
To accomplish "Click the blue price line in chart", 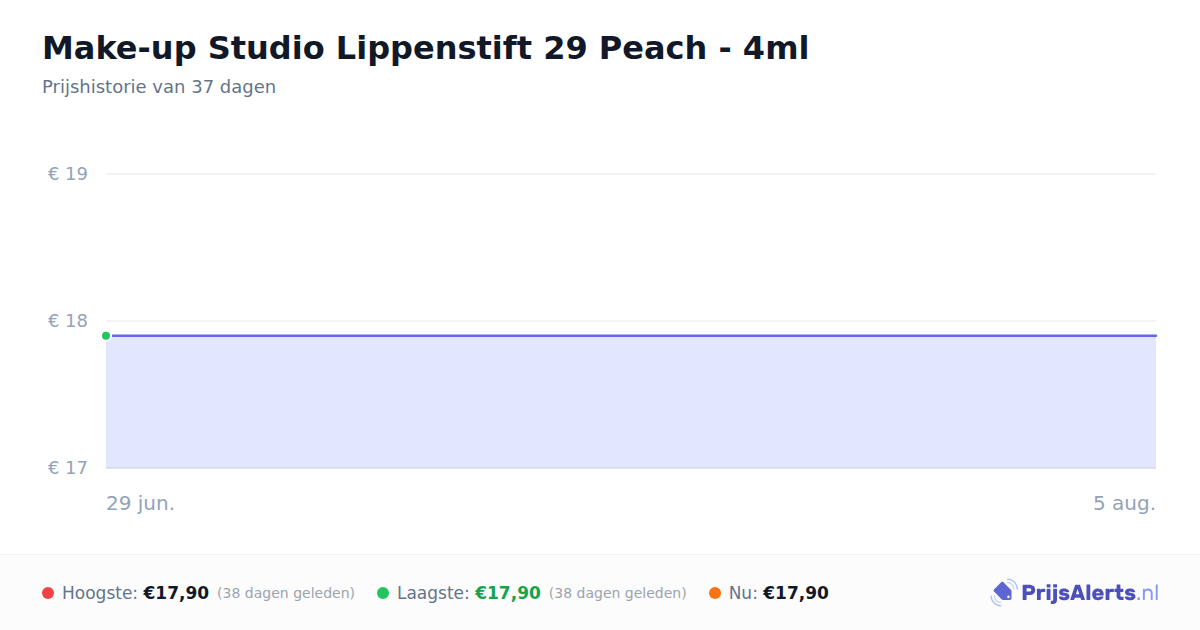I will tap(631, 336).
